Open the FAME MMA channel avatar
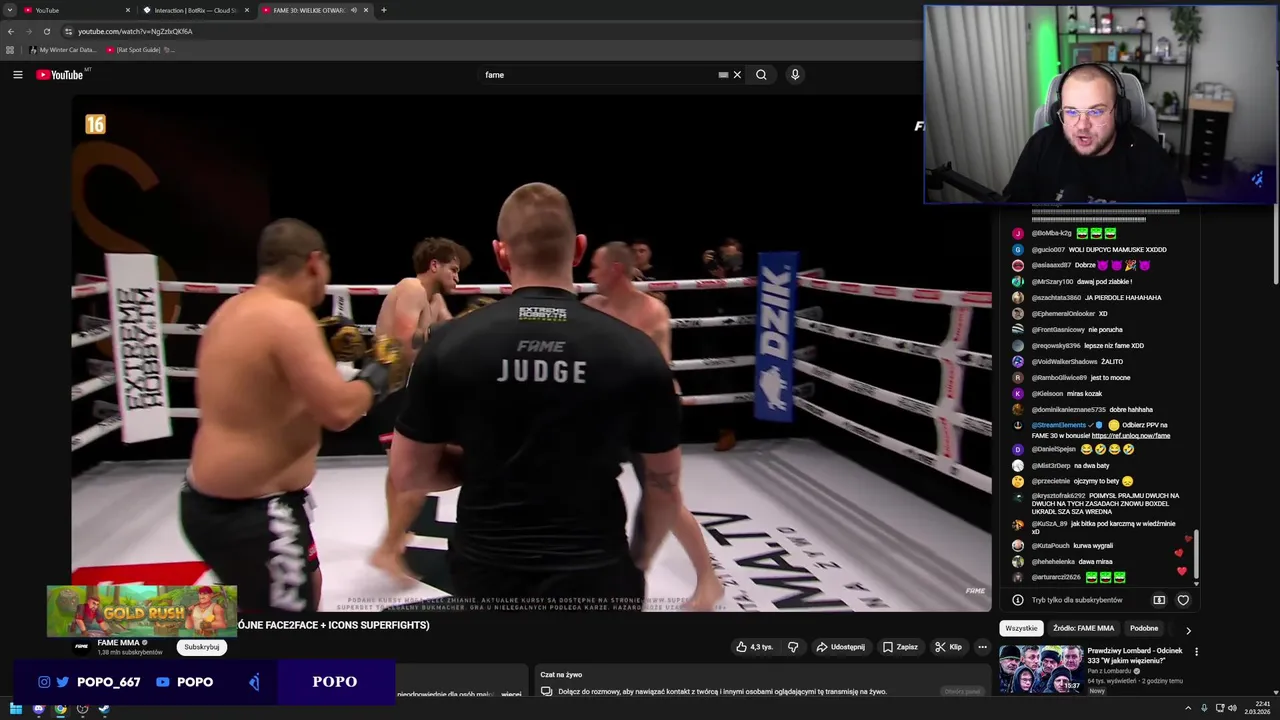The image size is (1280, 720). [x=82, y=646]
